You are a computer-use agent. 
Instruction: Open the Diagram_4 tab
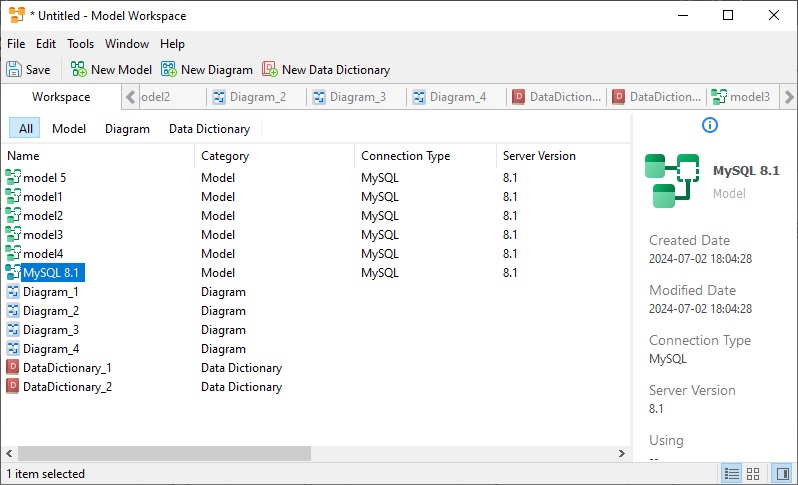point(458,97)
